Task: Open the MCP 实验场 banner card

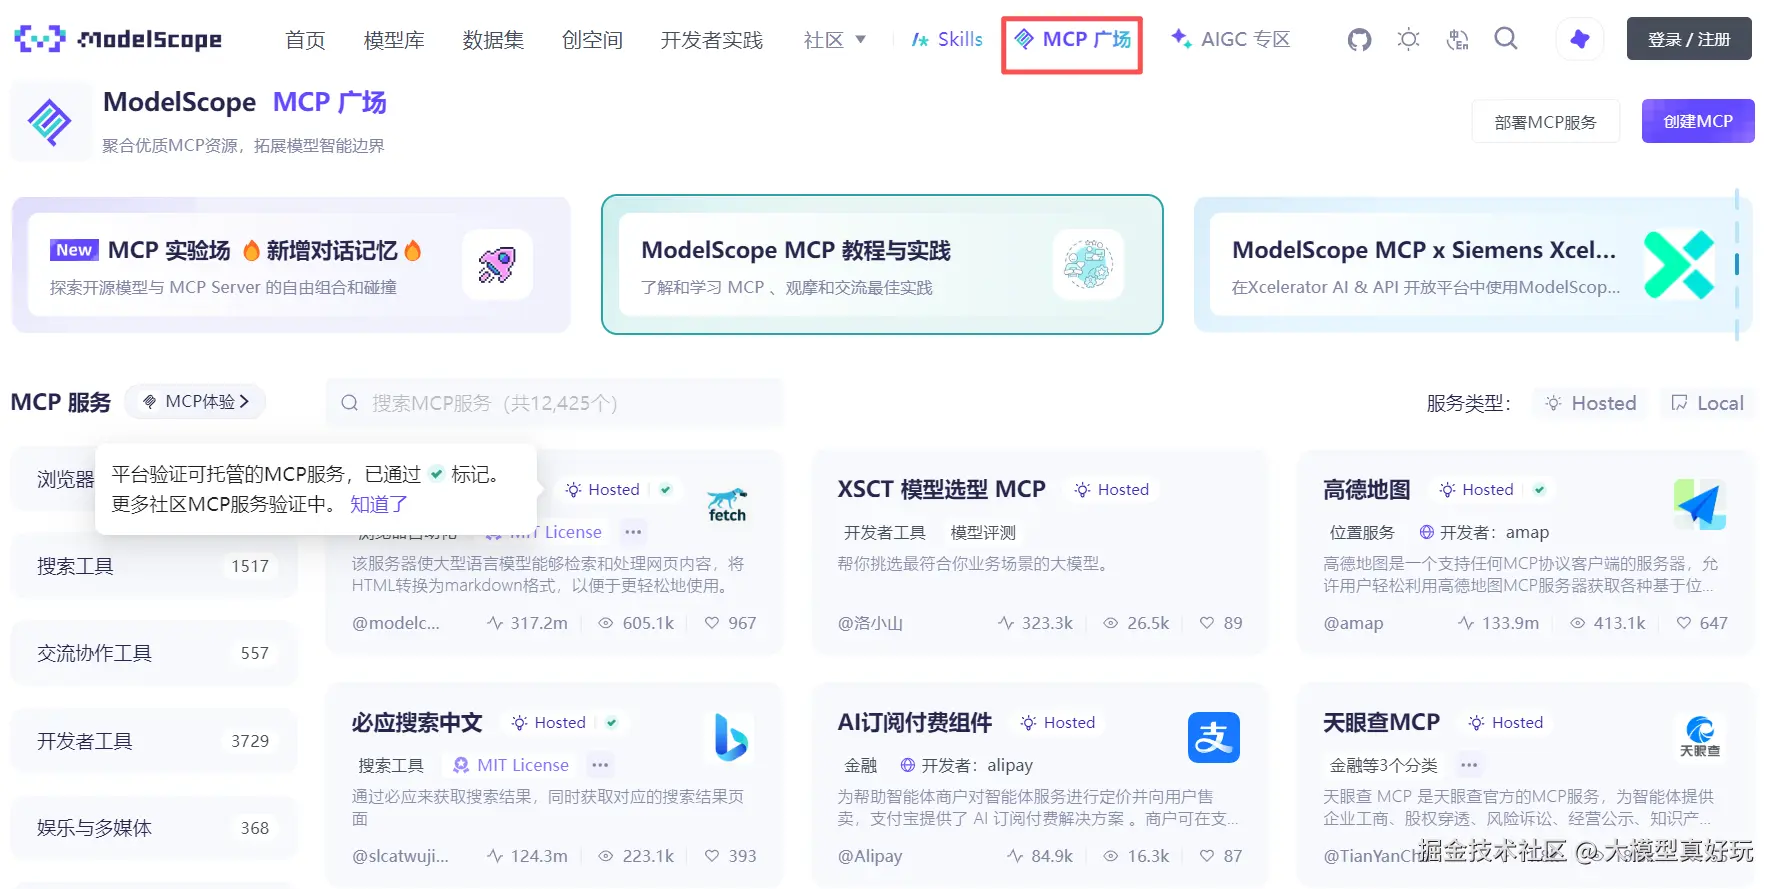Action: pyautogui.click(x=291, y=265)
